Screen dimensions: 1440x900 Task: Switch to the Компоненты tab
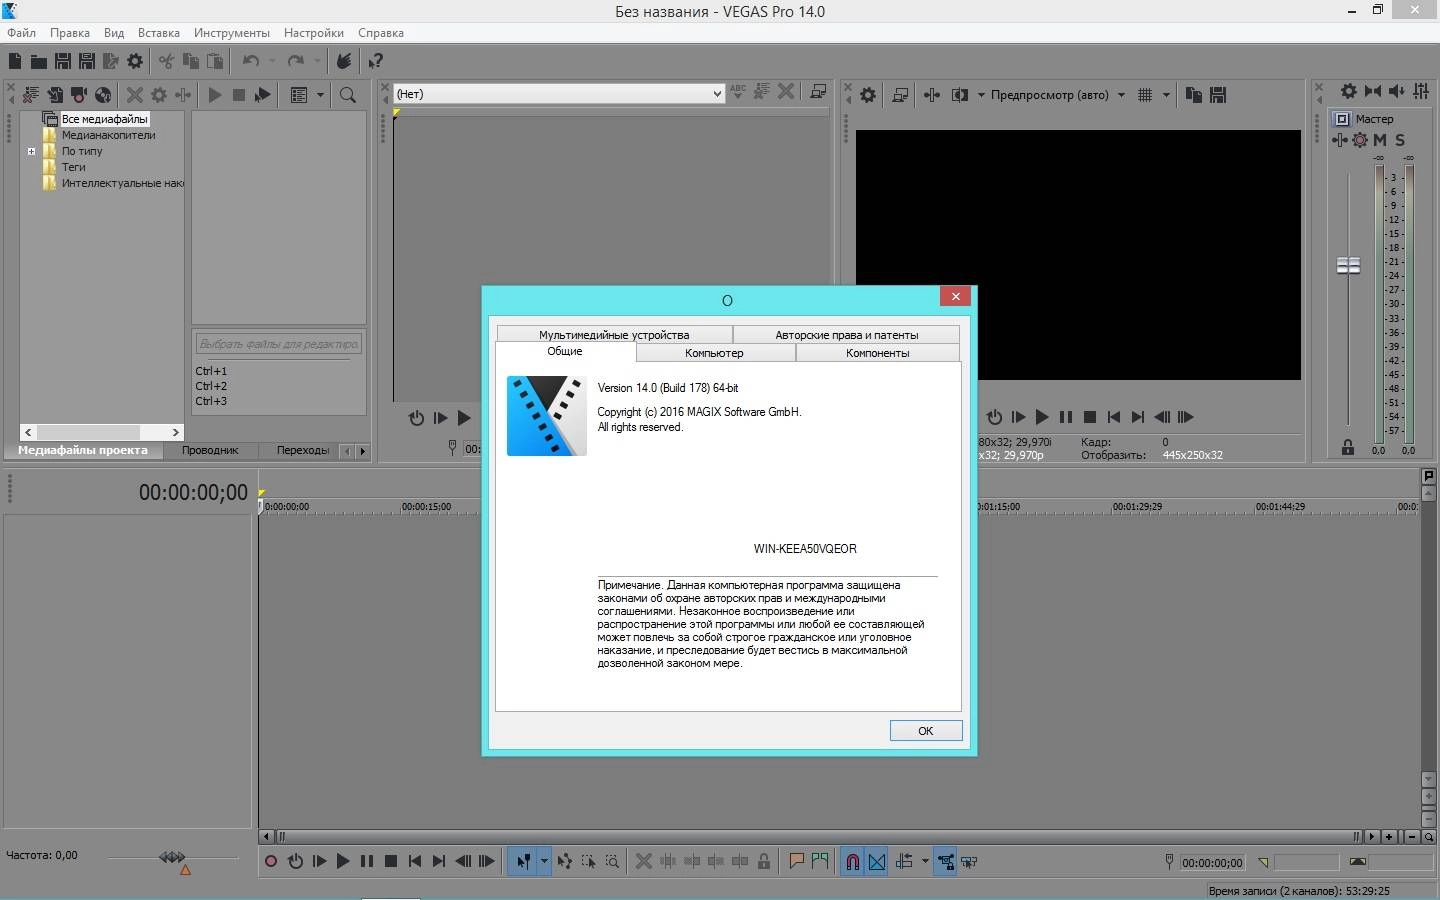(x=877, y=353)
